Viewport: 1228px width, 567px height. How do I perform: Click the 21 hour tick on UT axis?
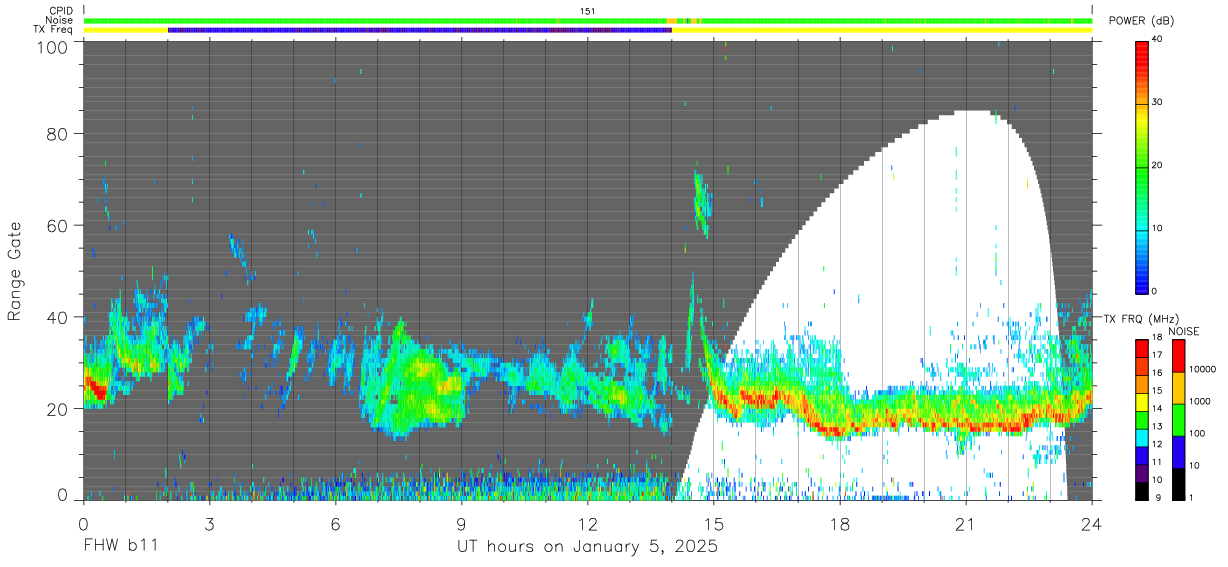tap(966, 523)
